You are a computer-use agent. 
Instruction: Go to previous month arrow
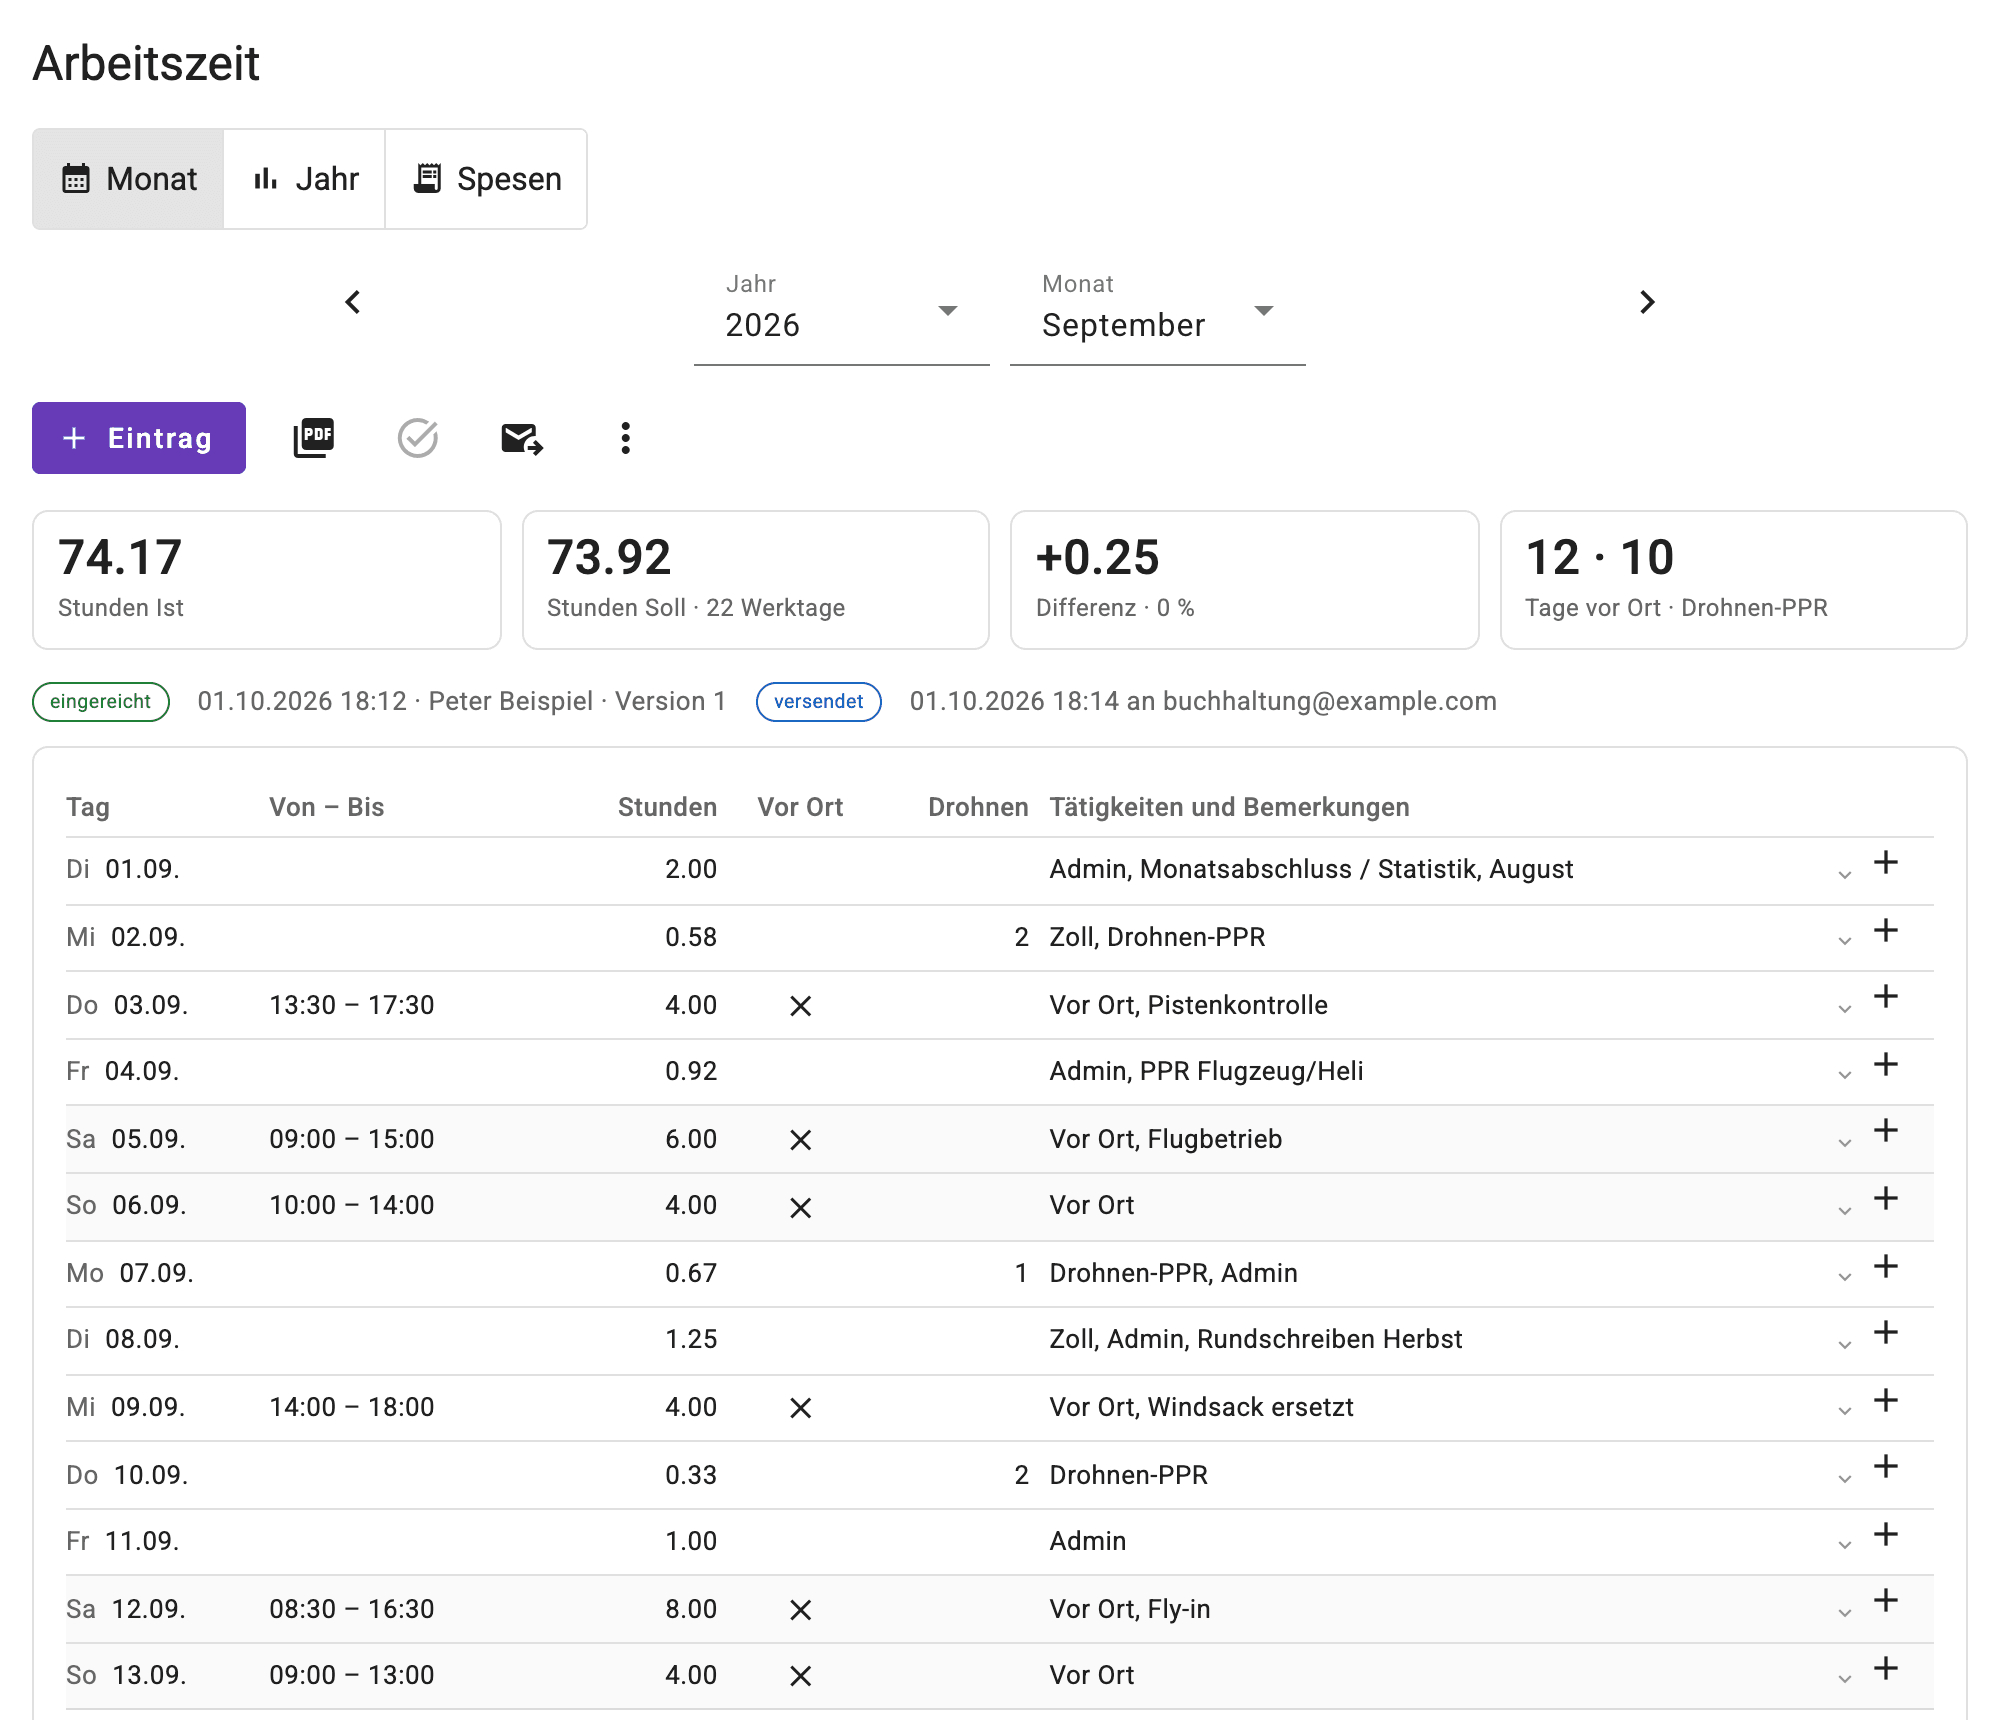click(353, 302)
